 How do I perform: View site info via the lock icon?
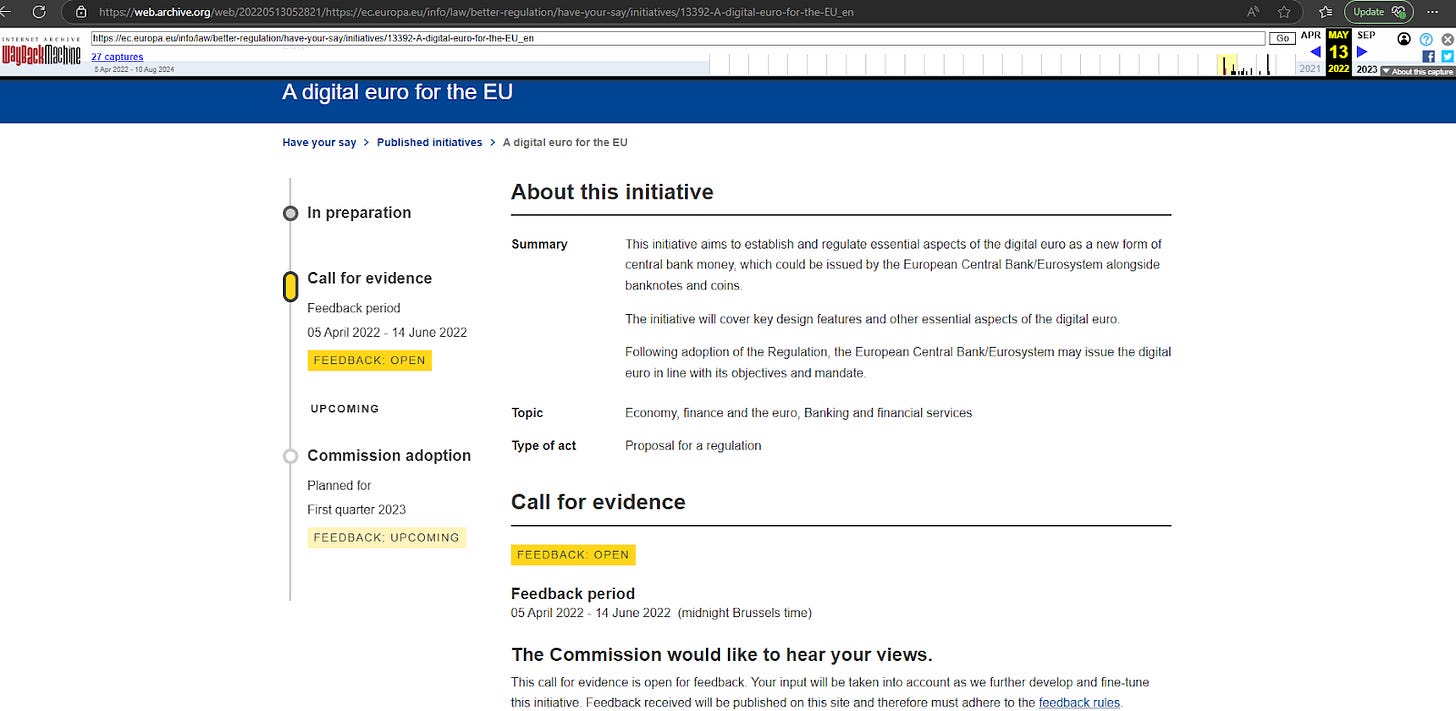click(x=81, y=12)
